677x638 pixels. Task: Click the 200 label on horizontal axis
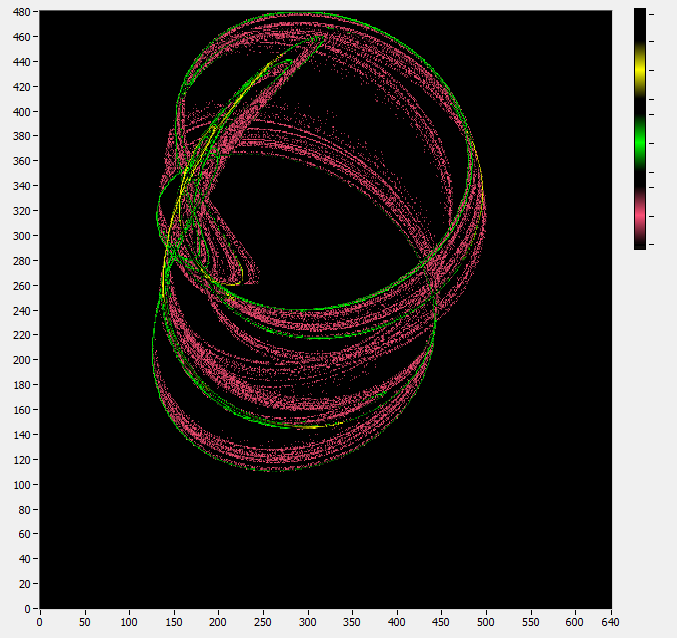pyautogui.click(x=218, y=622)
